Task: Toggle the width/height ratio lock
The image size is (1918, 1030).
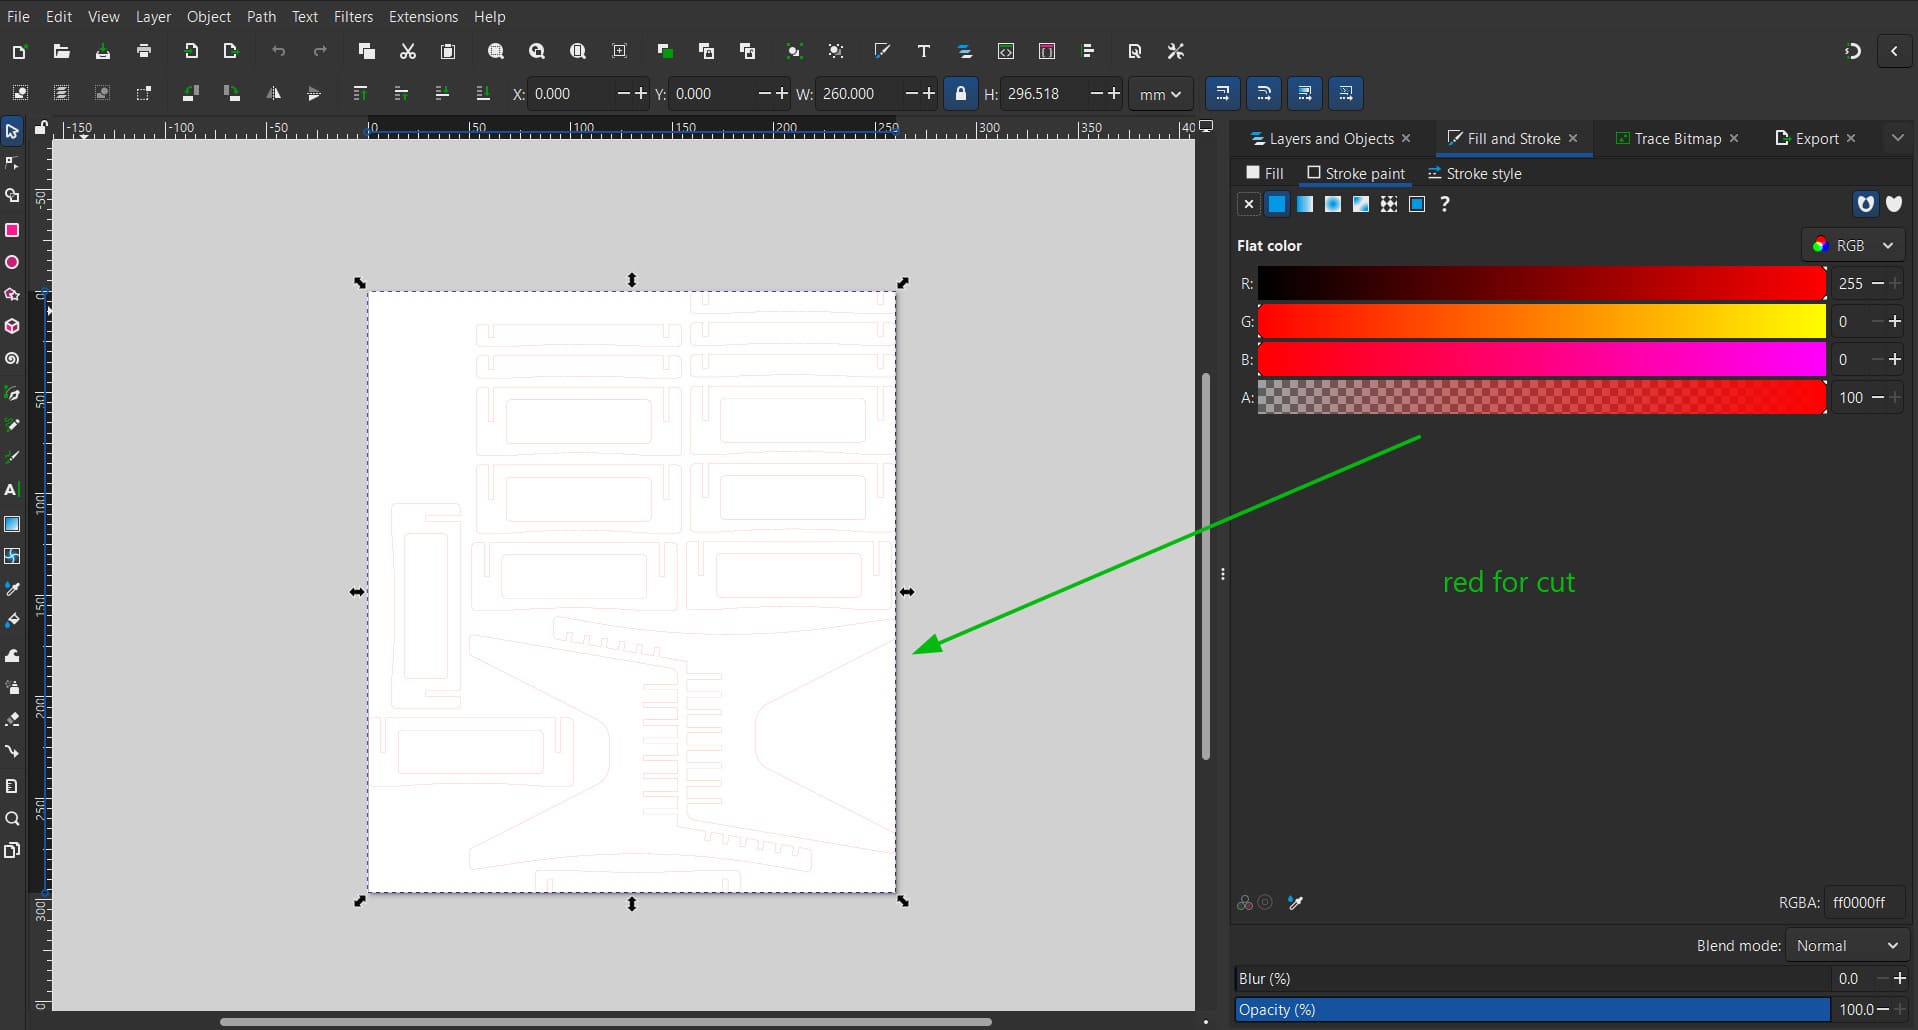Action: click(960, 93)
